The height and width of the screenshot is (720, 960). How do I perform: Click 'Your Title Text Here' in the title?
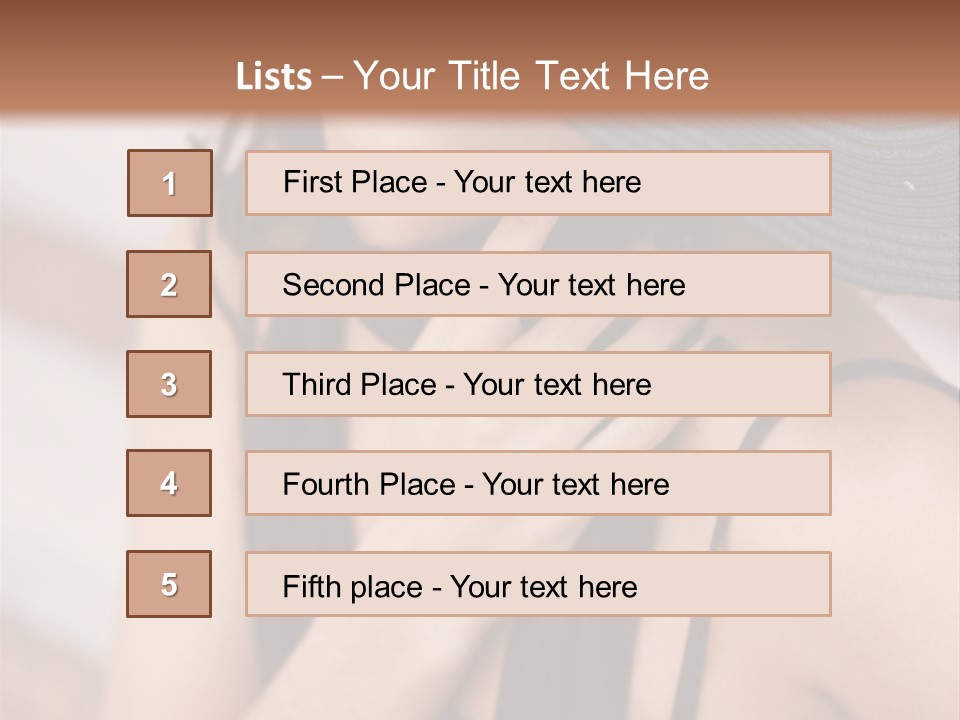click(x=531, y=76)
